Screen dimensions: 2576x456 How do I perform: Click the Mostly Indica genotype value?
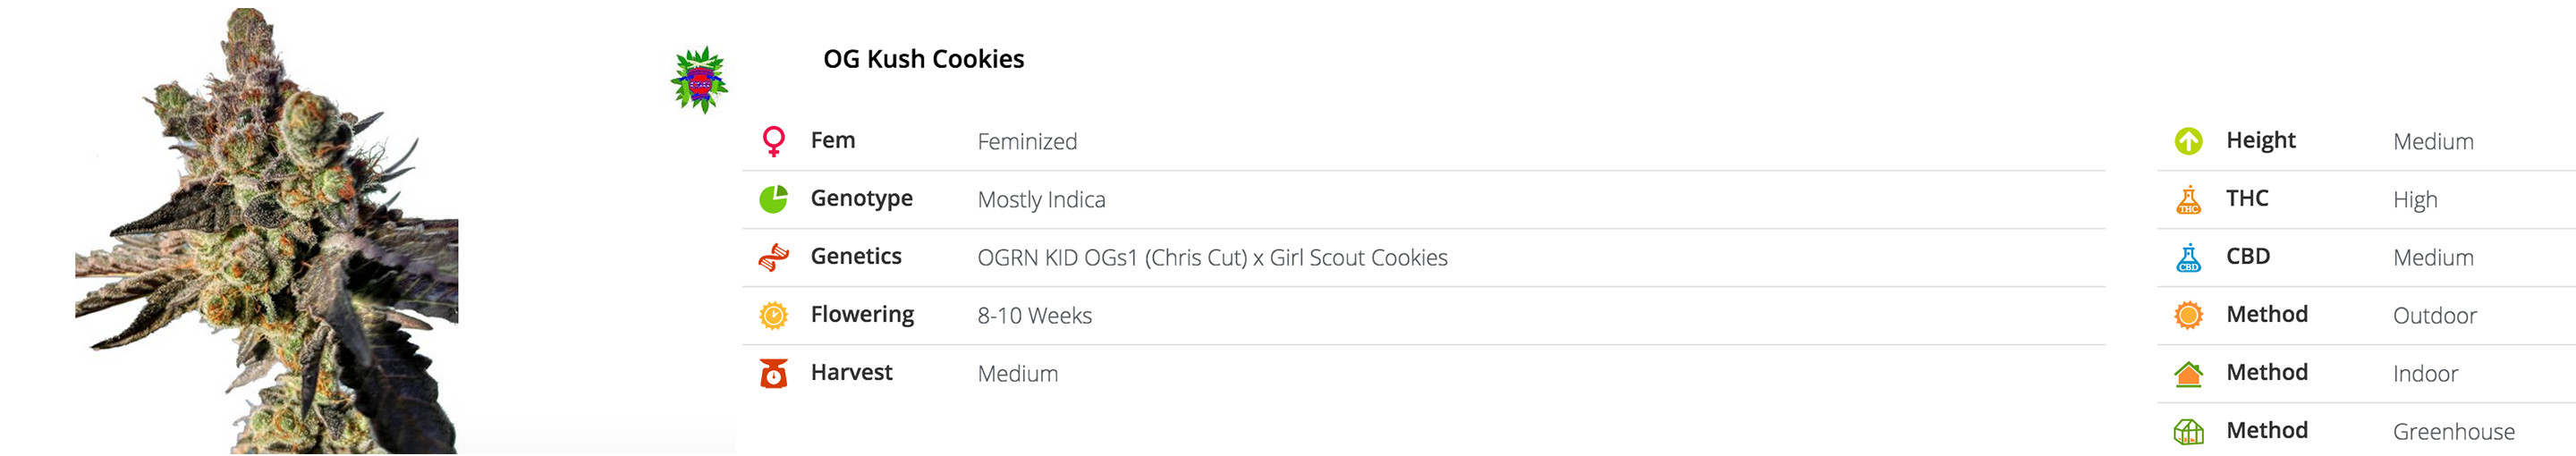click(x=1041, y=200)
